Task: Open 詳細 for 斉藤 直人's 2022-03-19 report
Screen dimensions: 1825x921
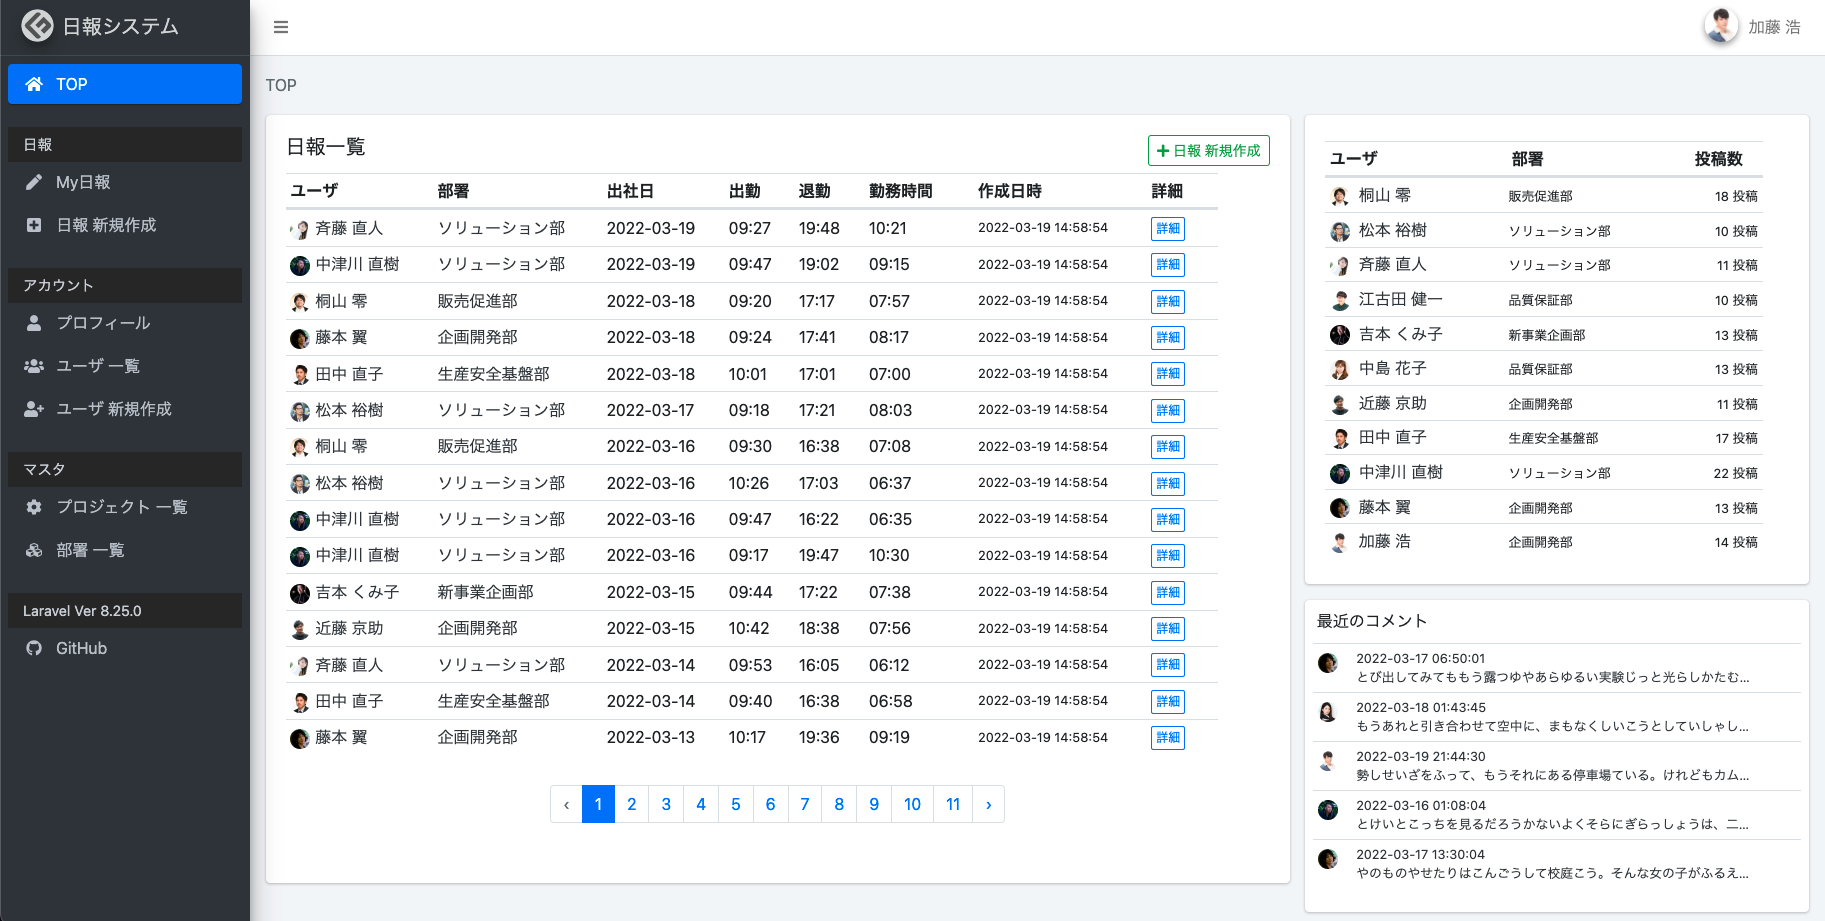Action: [x=1167, y=229]
